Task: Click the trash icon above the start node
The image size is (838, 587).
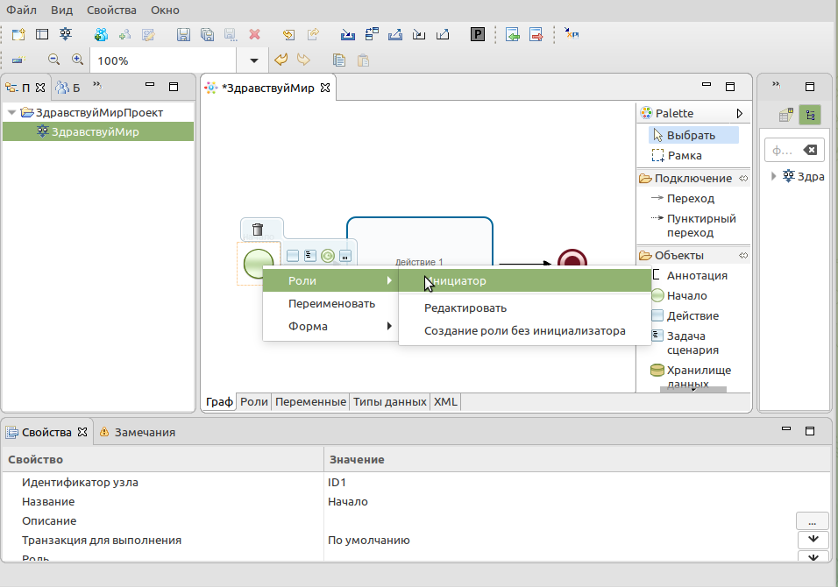Action: coord(258,229)
